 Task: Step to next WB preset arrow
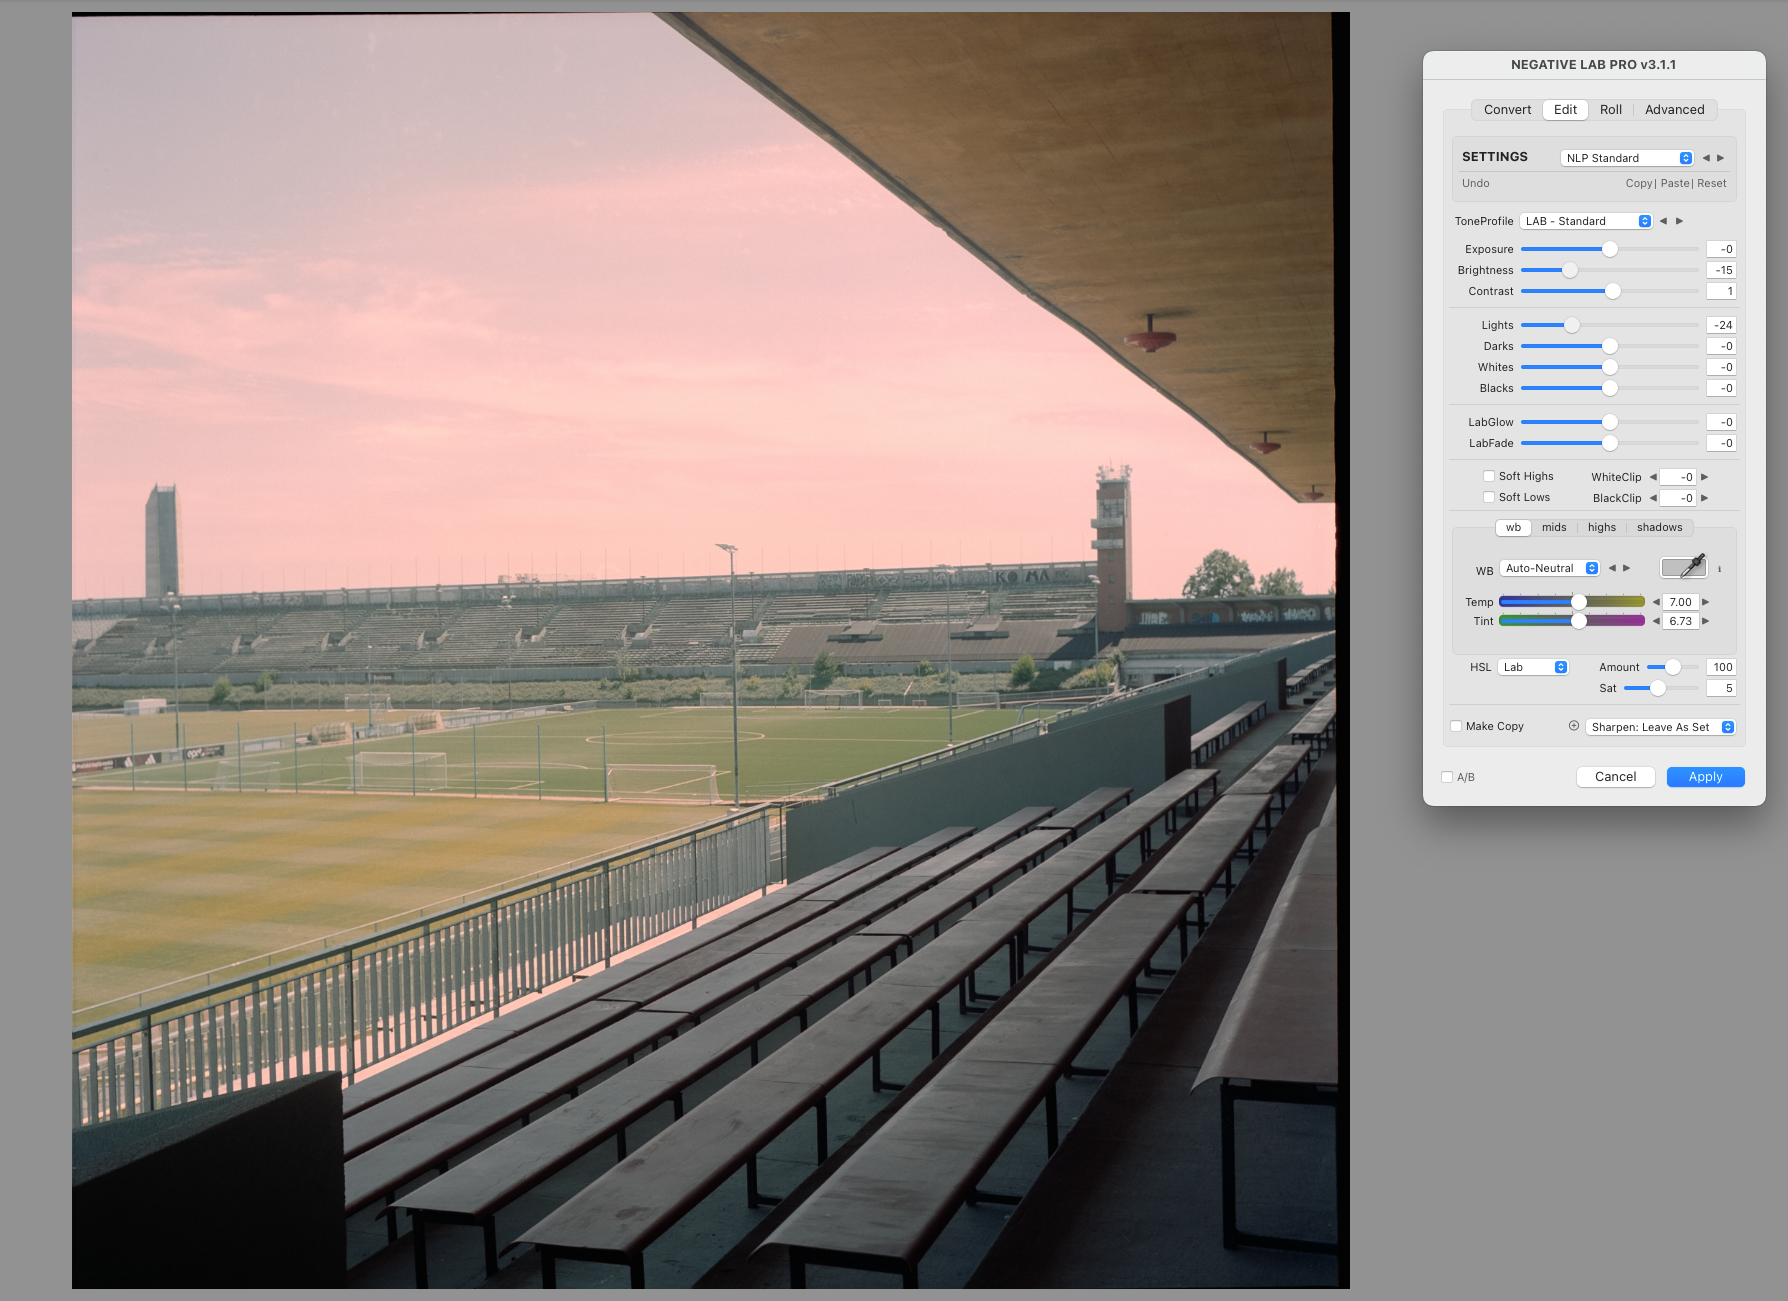[x=1627, y=568]
